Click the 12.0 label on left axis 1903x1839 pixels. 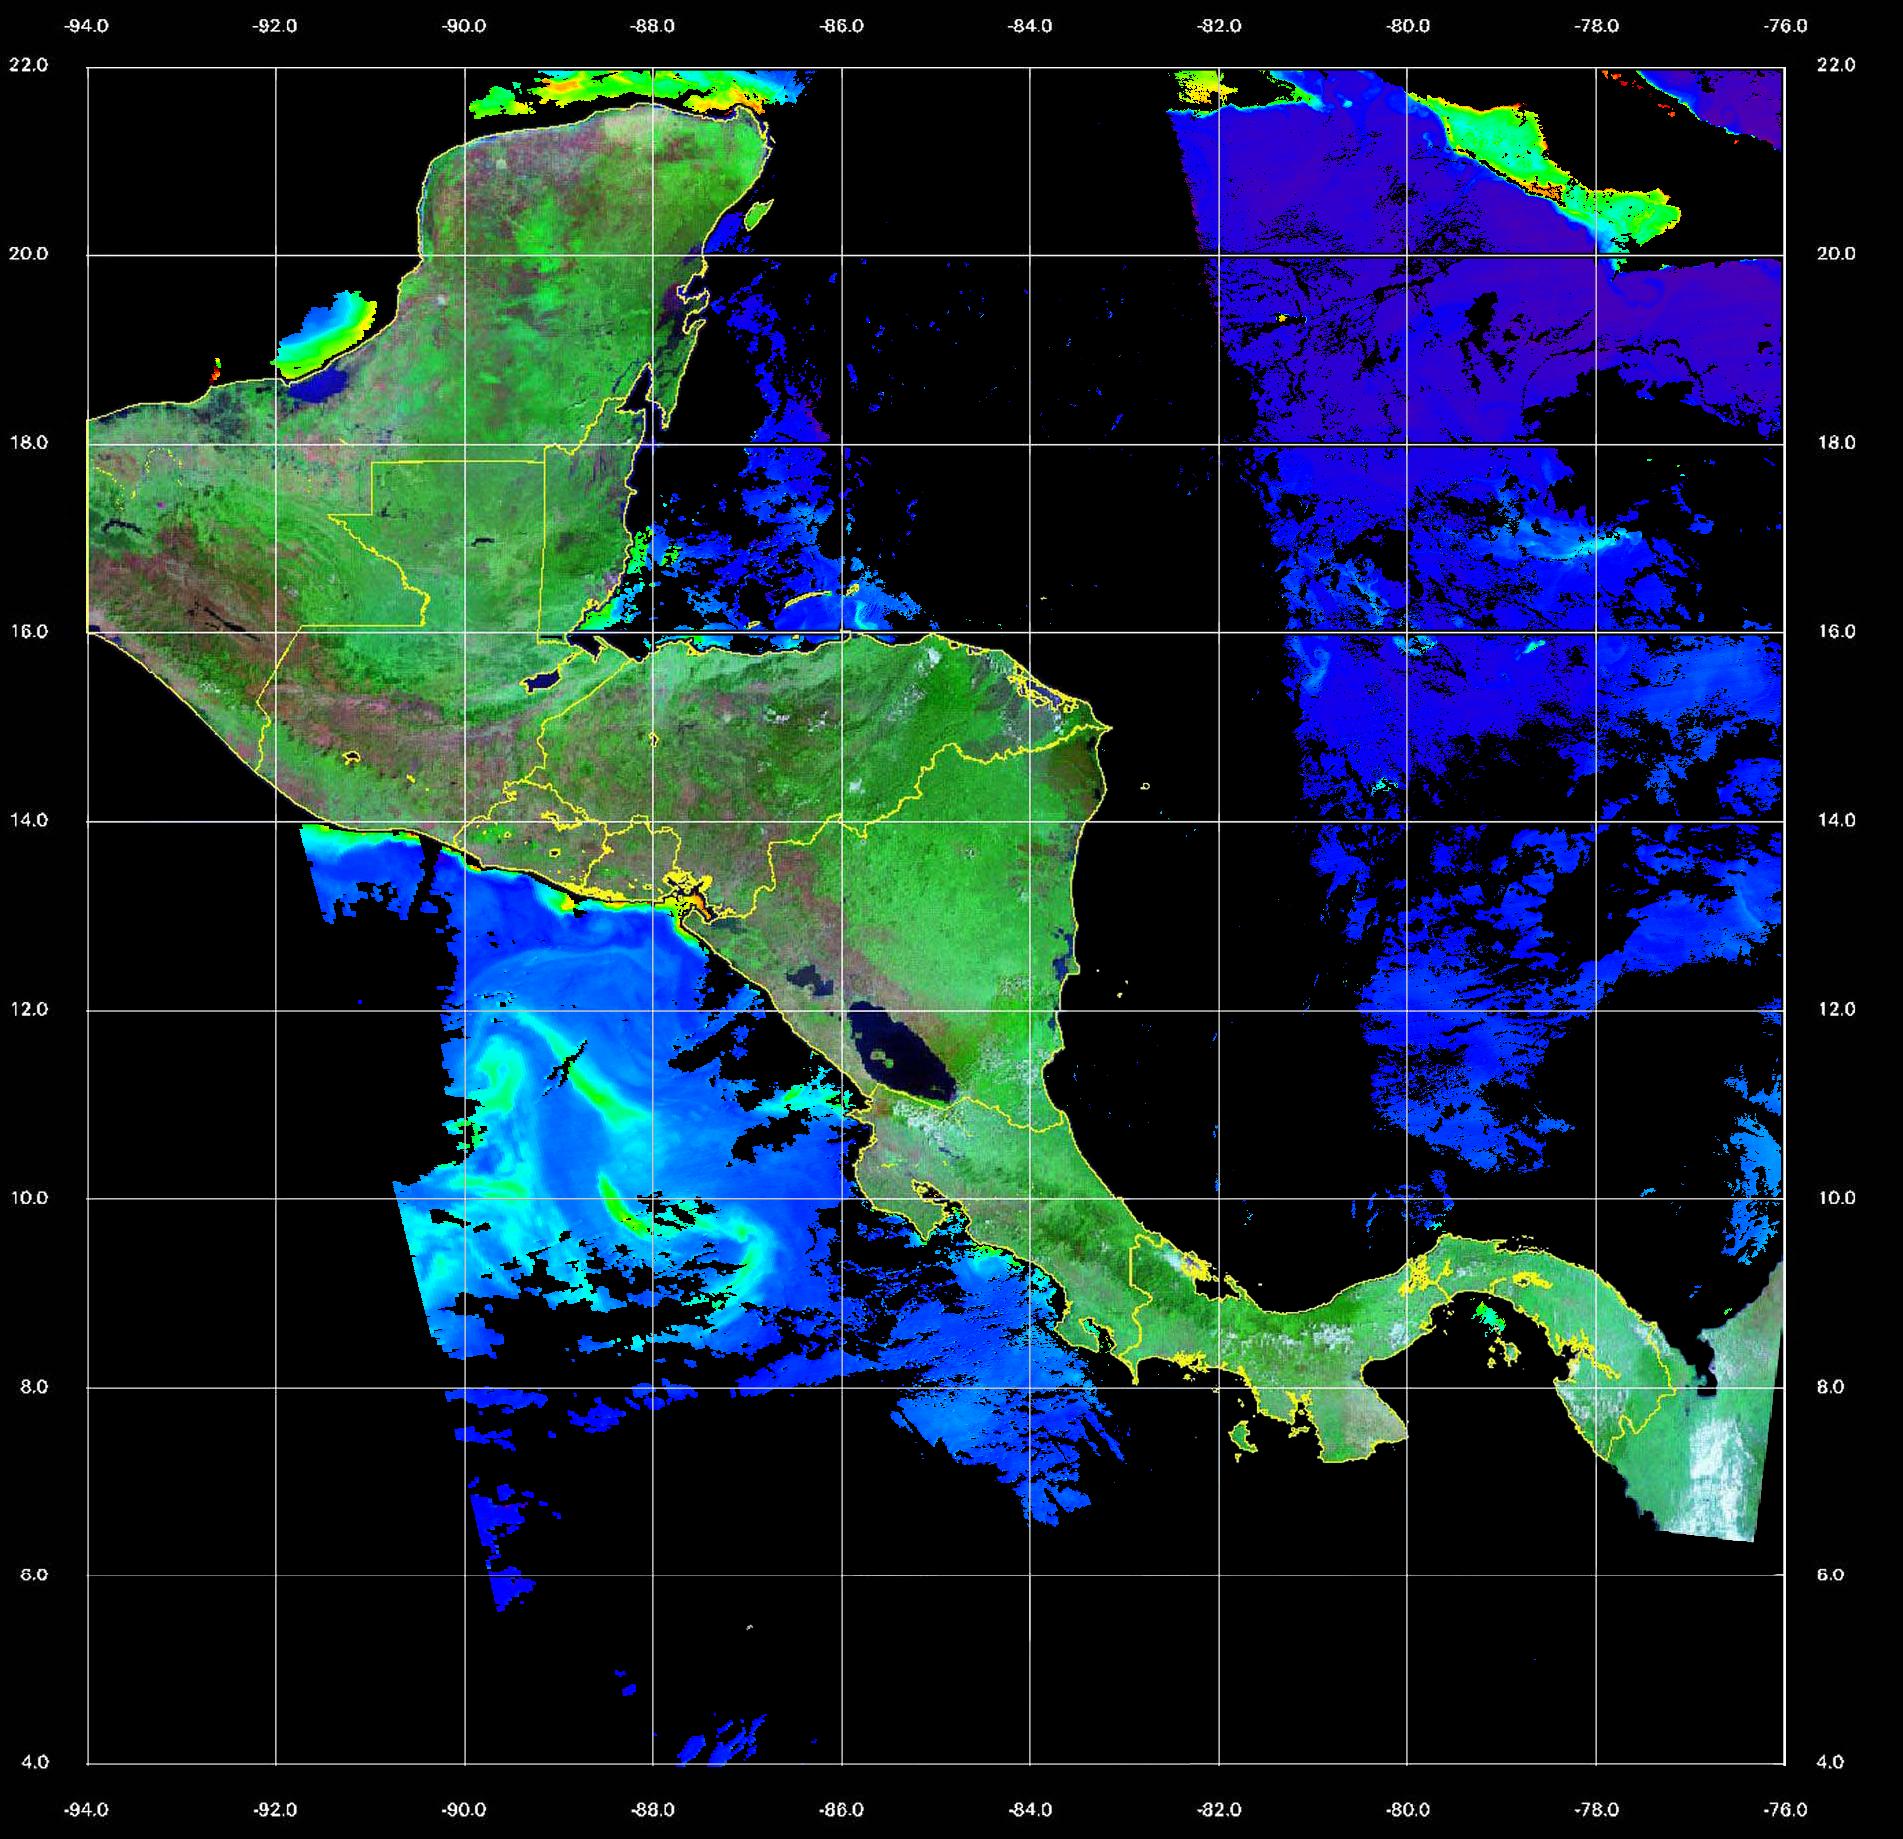[x=28, y=1009]
